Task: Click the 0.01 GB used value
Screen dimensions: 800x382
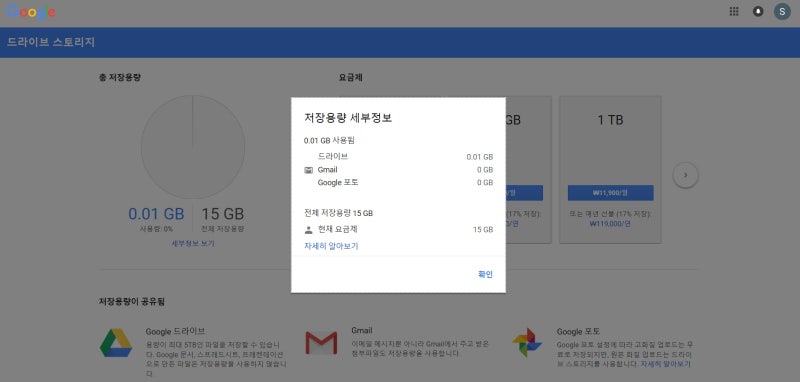Action: (x=156, y=214)
